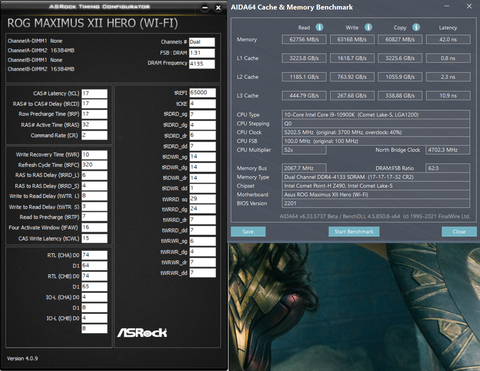Click the tWRWR_sg field
Viewport: 480px width, 371px height.
[x=202, y=241]
